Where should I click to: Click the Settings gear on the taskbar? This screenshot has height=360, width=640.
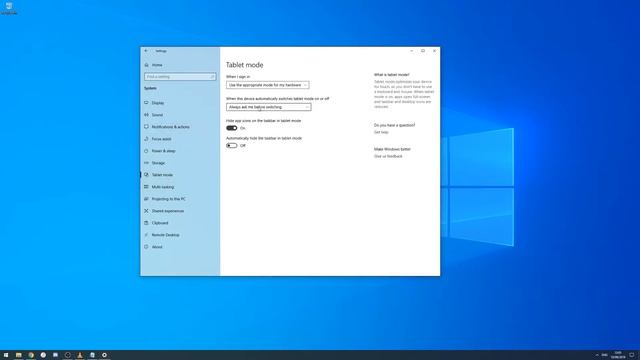(x=104, y=355)
